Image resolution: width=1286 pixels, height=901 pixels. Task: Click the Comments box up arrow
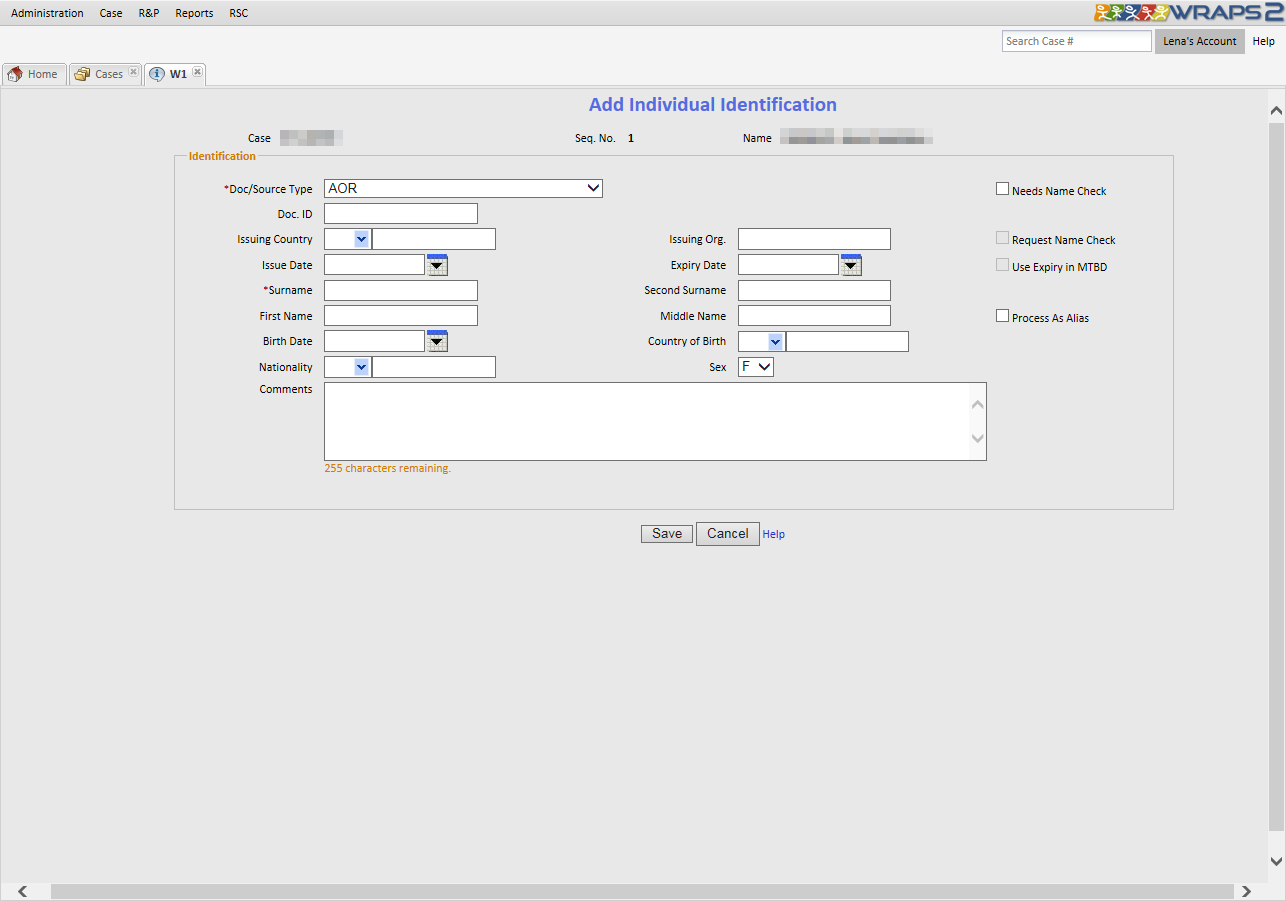978,404
